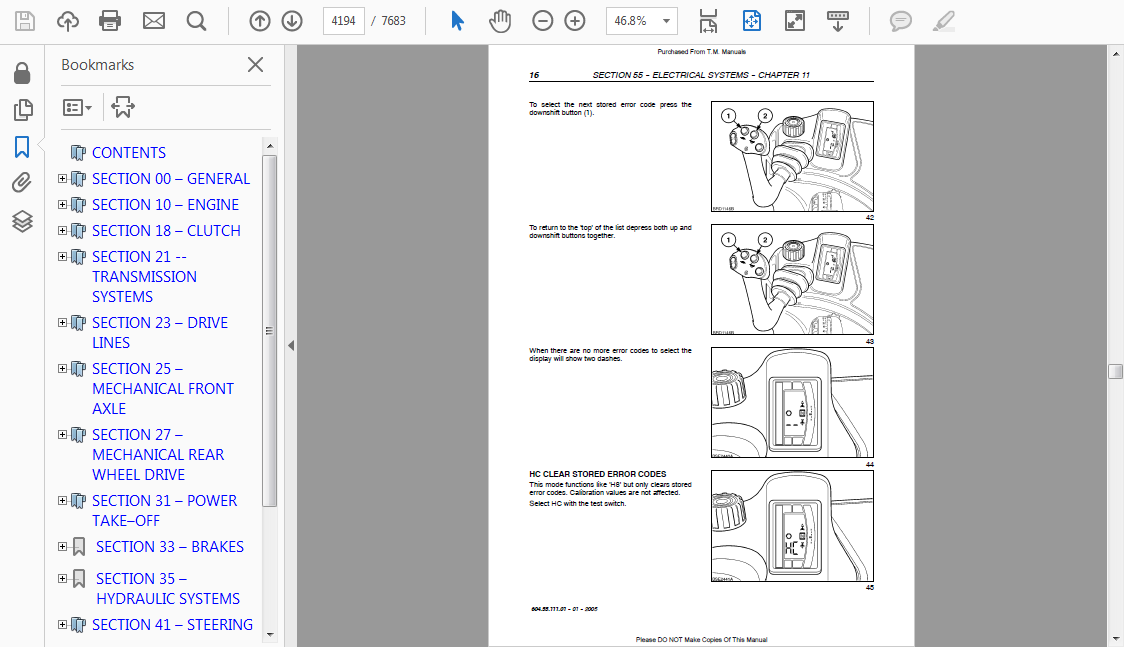Expand SECTION 10 – ENGINE bookmark
The image size is (1124, 647).
coord(62,204)
